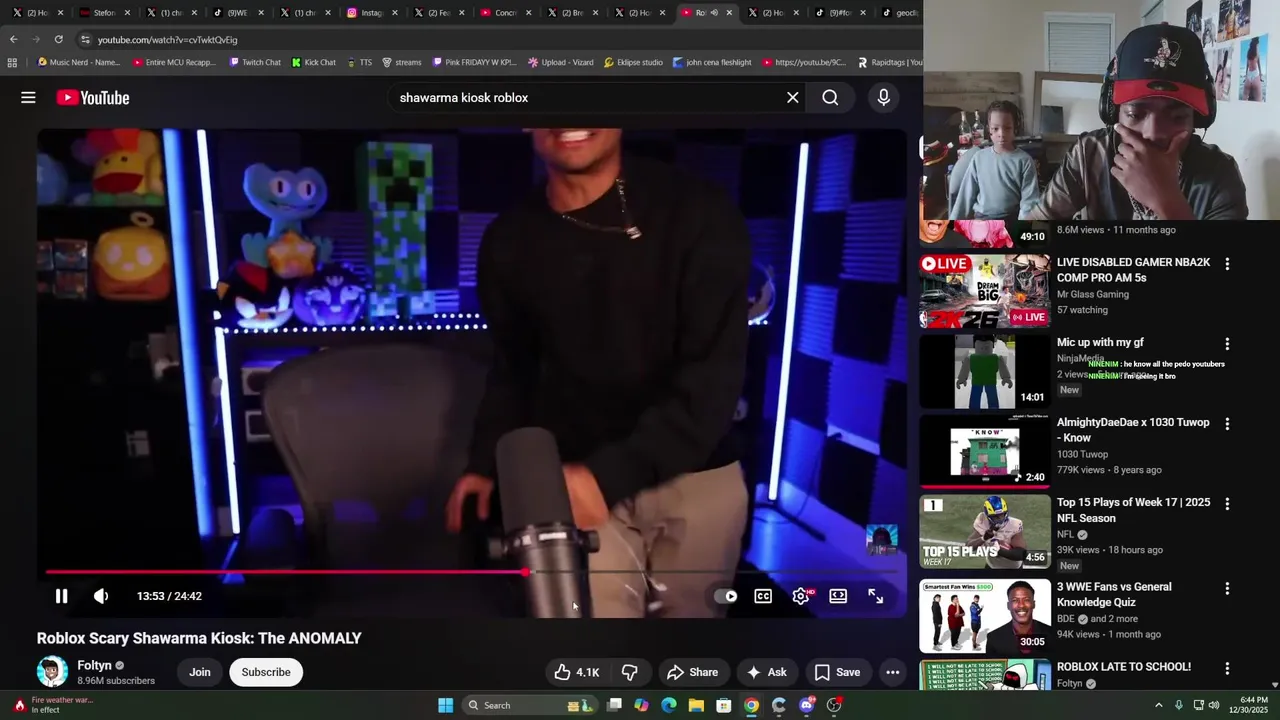Save the video to a playlist
The height and width of the screenshot is (720, 1280).
(837, 672)
